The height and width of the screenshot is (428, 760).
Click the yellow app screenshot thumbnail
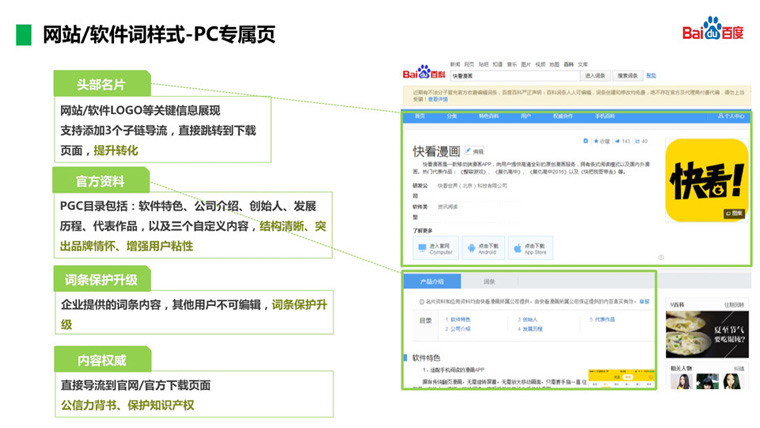621,378
